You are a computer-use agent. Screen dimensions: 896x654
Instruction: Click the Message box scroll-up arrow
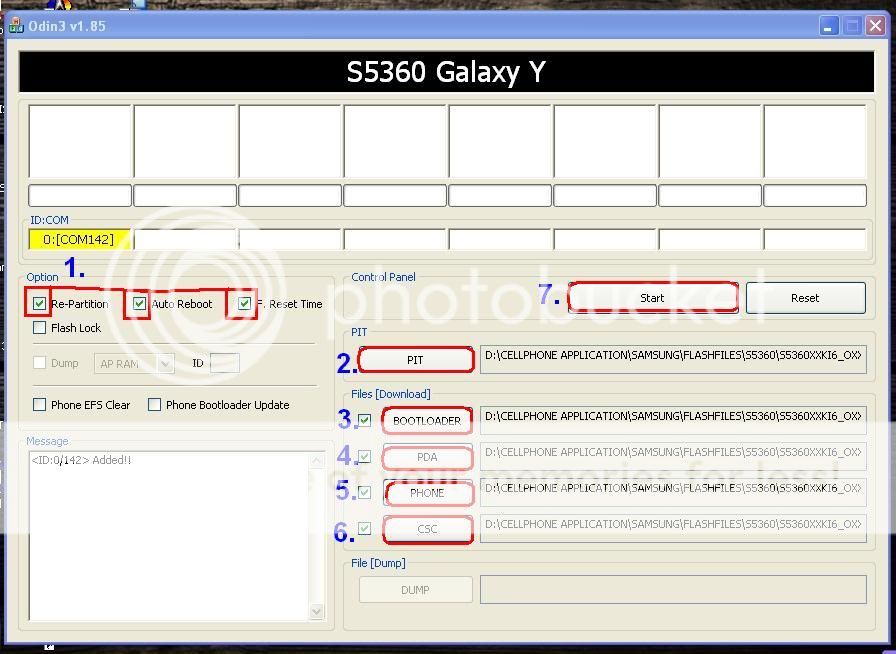[x=317, y=460]
